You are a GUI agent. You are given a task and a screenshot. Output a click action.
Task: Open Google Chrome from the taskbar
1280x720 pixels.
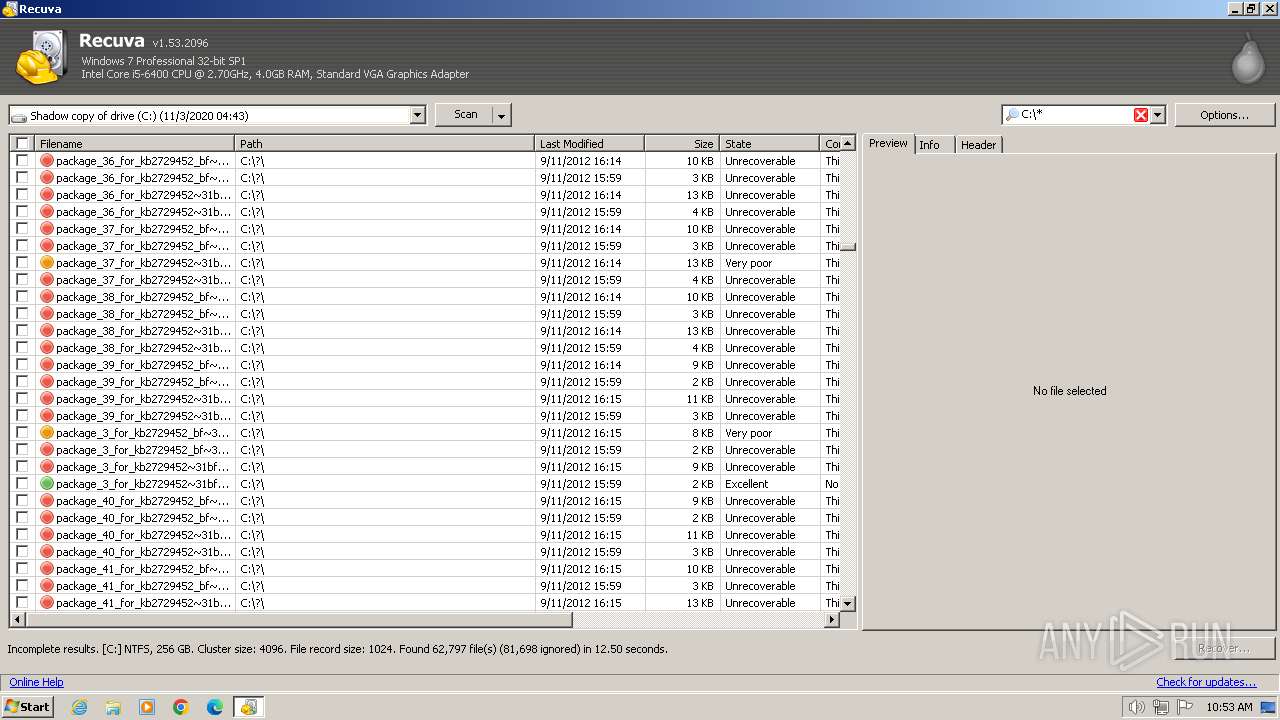click(x=181, y=707)
